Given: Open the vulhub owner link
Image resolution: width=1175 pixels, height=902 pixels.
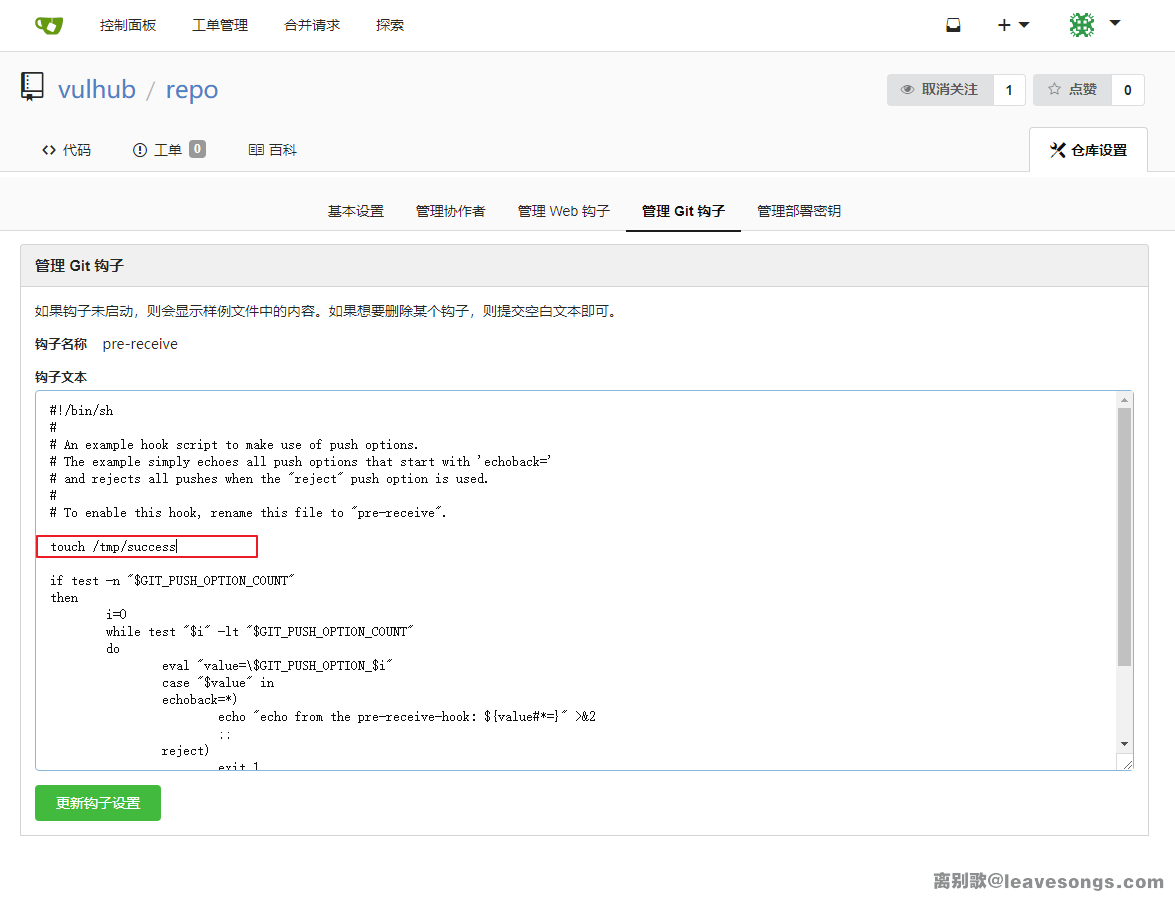Looking at the screenshot, I should [x=97, y=90].
